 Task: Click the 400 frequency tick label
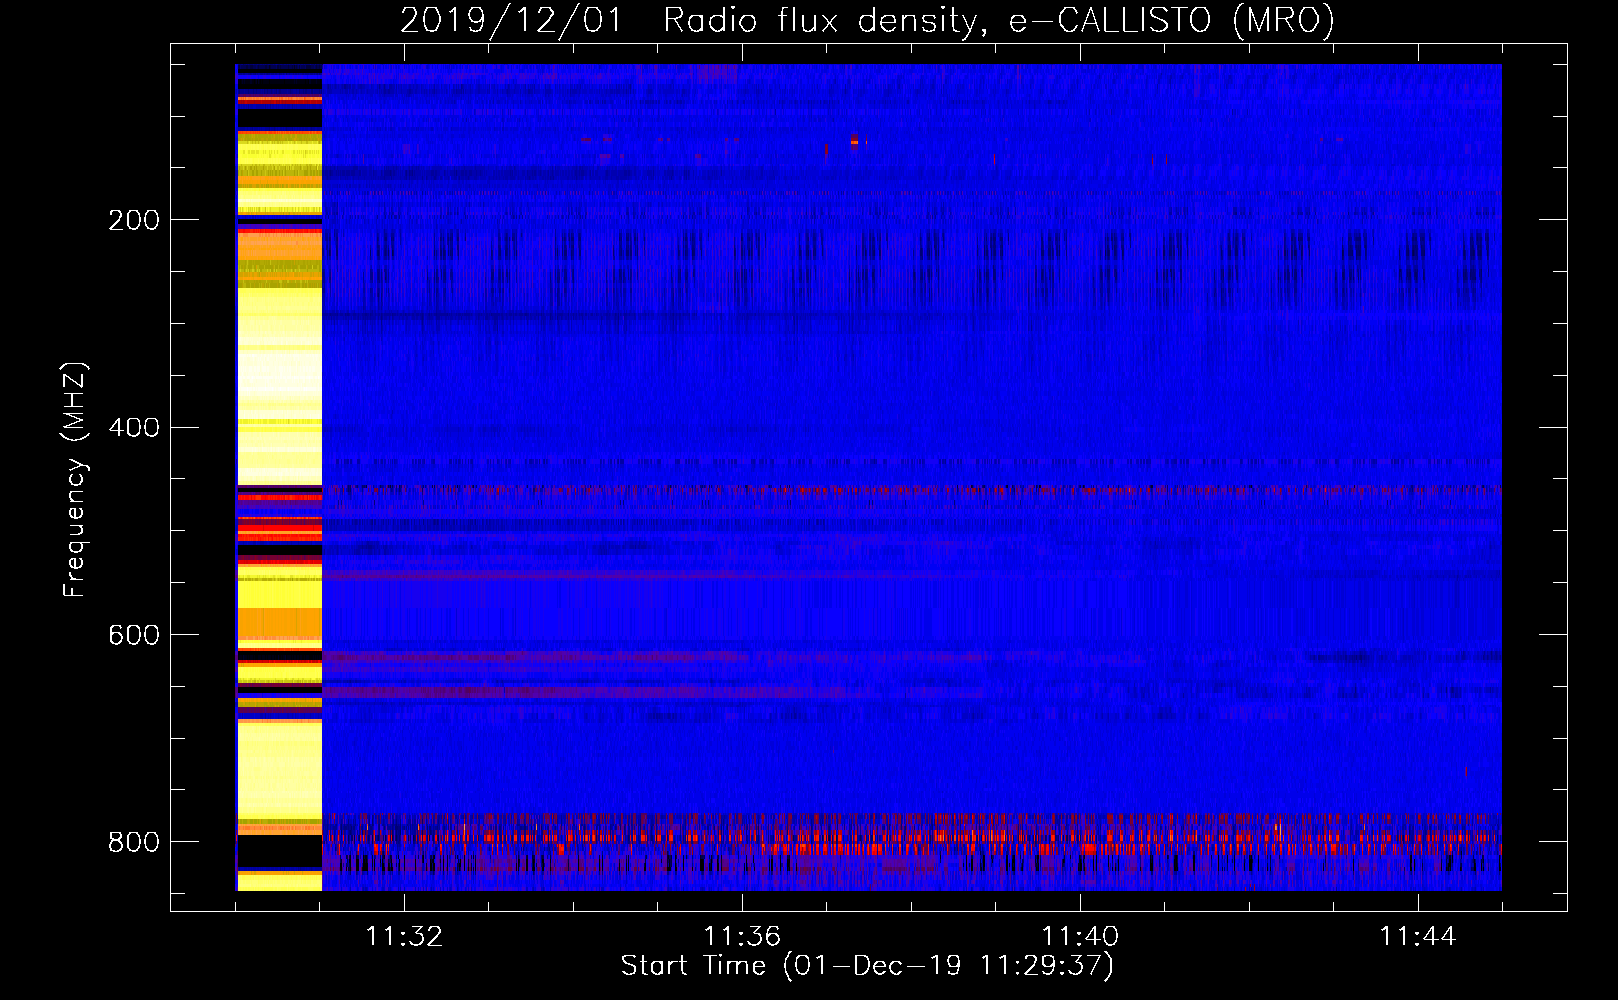[134, 428]
